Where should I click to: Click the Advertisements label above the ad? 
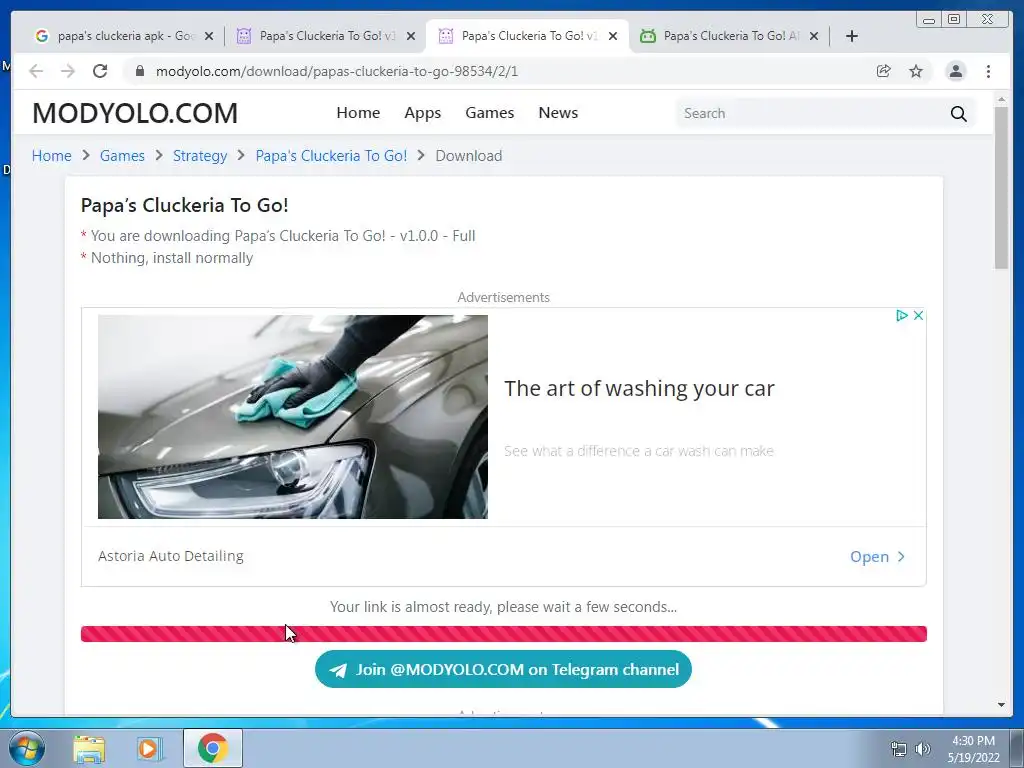click(x=503, y=297)
